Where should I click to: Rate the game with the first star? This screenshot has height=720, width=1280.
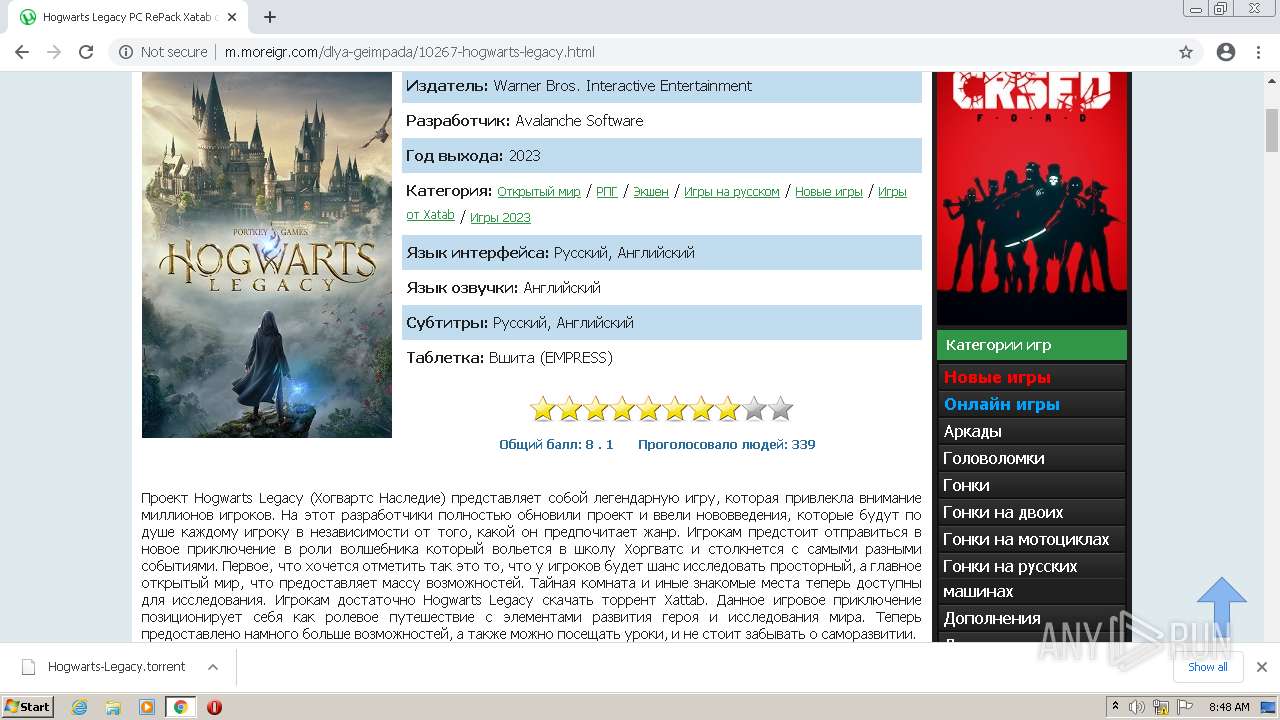click(543, 409)
